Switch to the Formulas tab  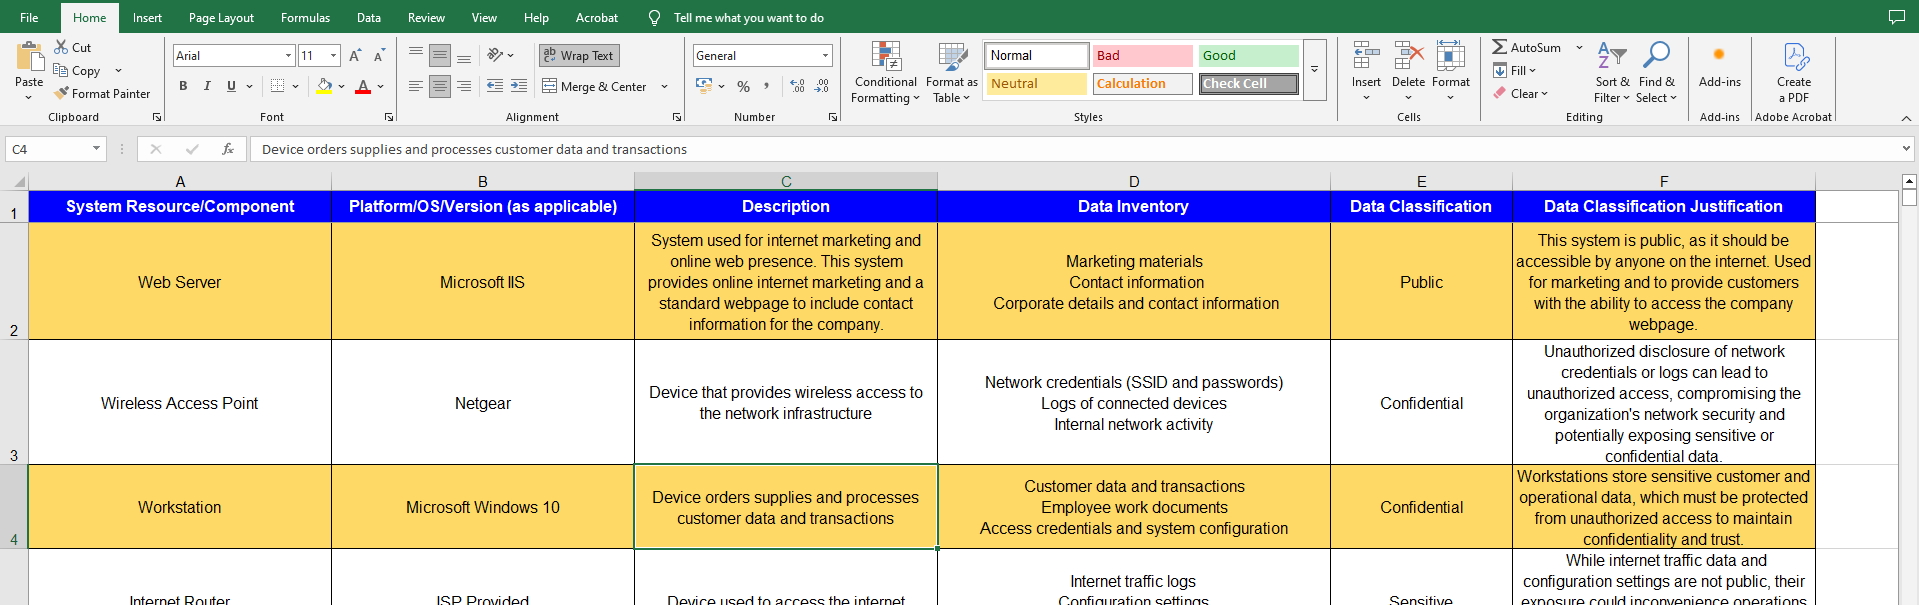305,17
